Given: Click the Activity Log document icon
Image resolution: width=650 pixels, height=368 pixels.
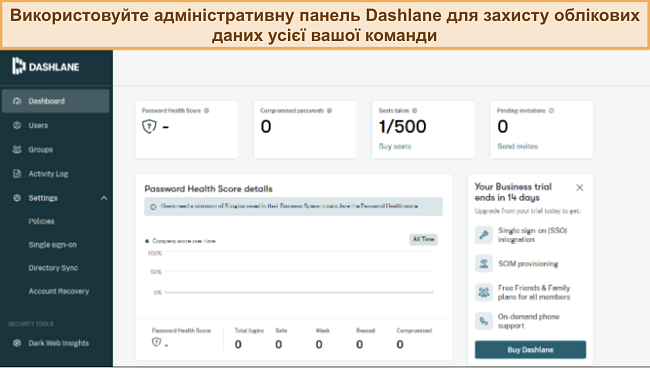Looking at the screenshot, I should point(17,174).
